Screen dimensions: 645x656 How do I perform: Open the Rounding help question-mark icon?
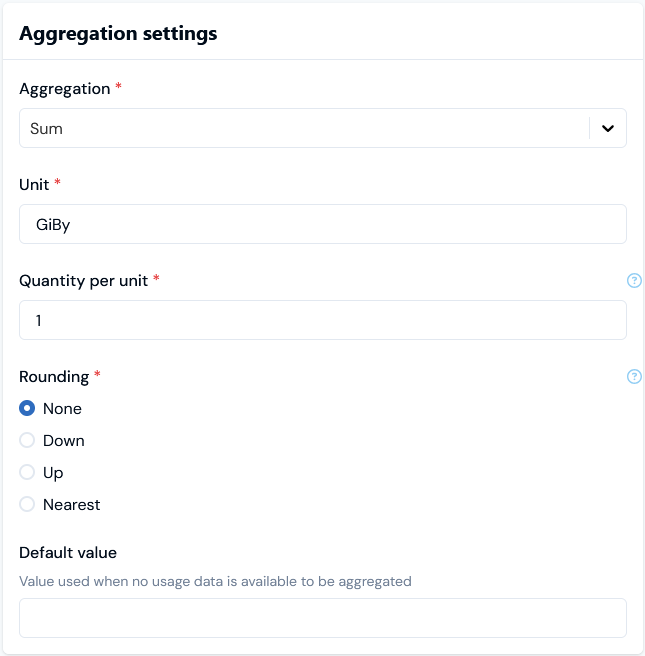click(634, 377)
